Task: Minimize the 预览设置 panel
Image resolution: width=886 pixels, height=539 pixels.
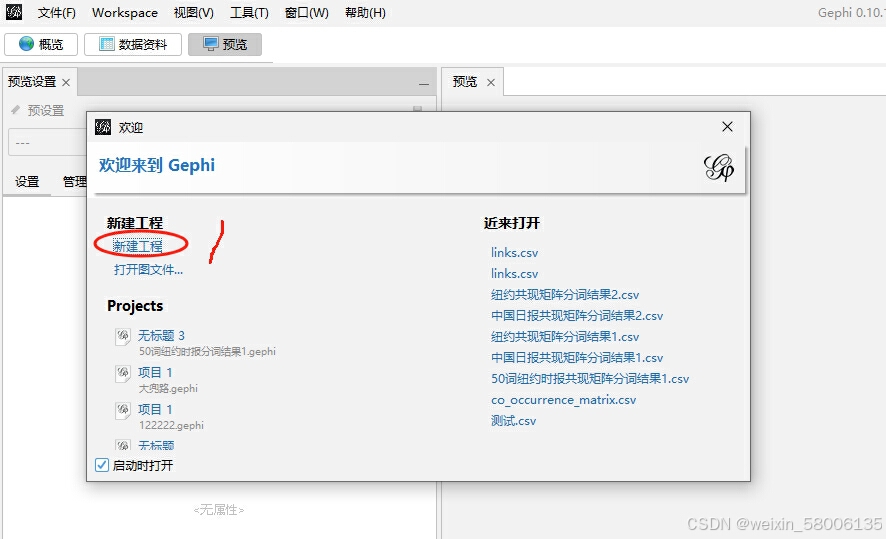Action: tap(424, 84)
